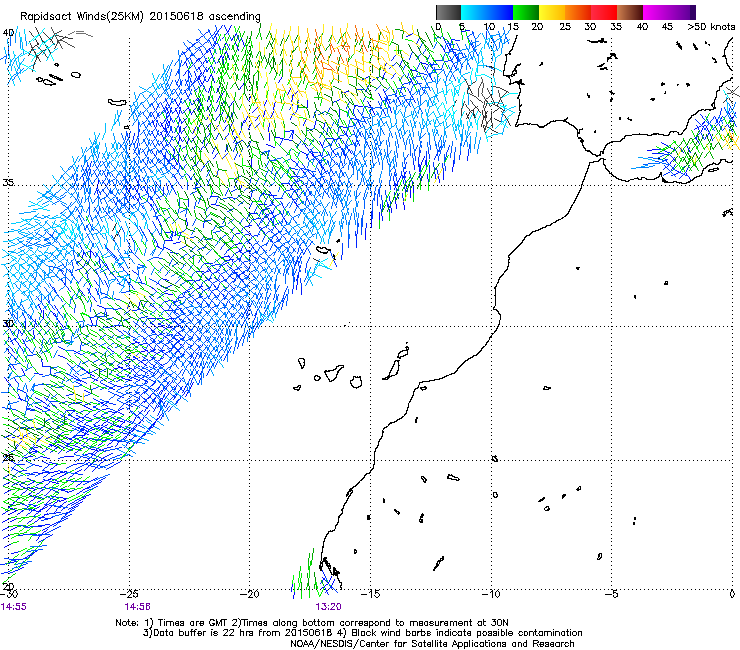This screenshot has height=650, width=740.
Task: Click the note line starting "Note: 1) Times are GMT"
Action: click(312, 623)
